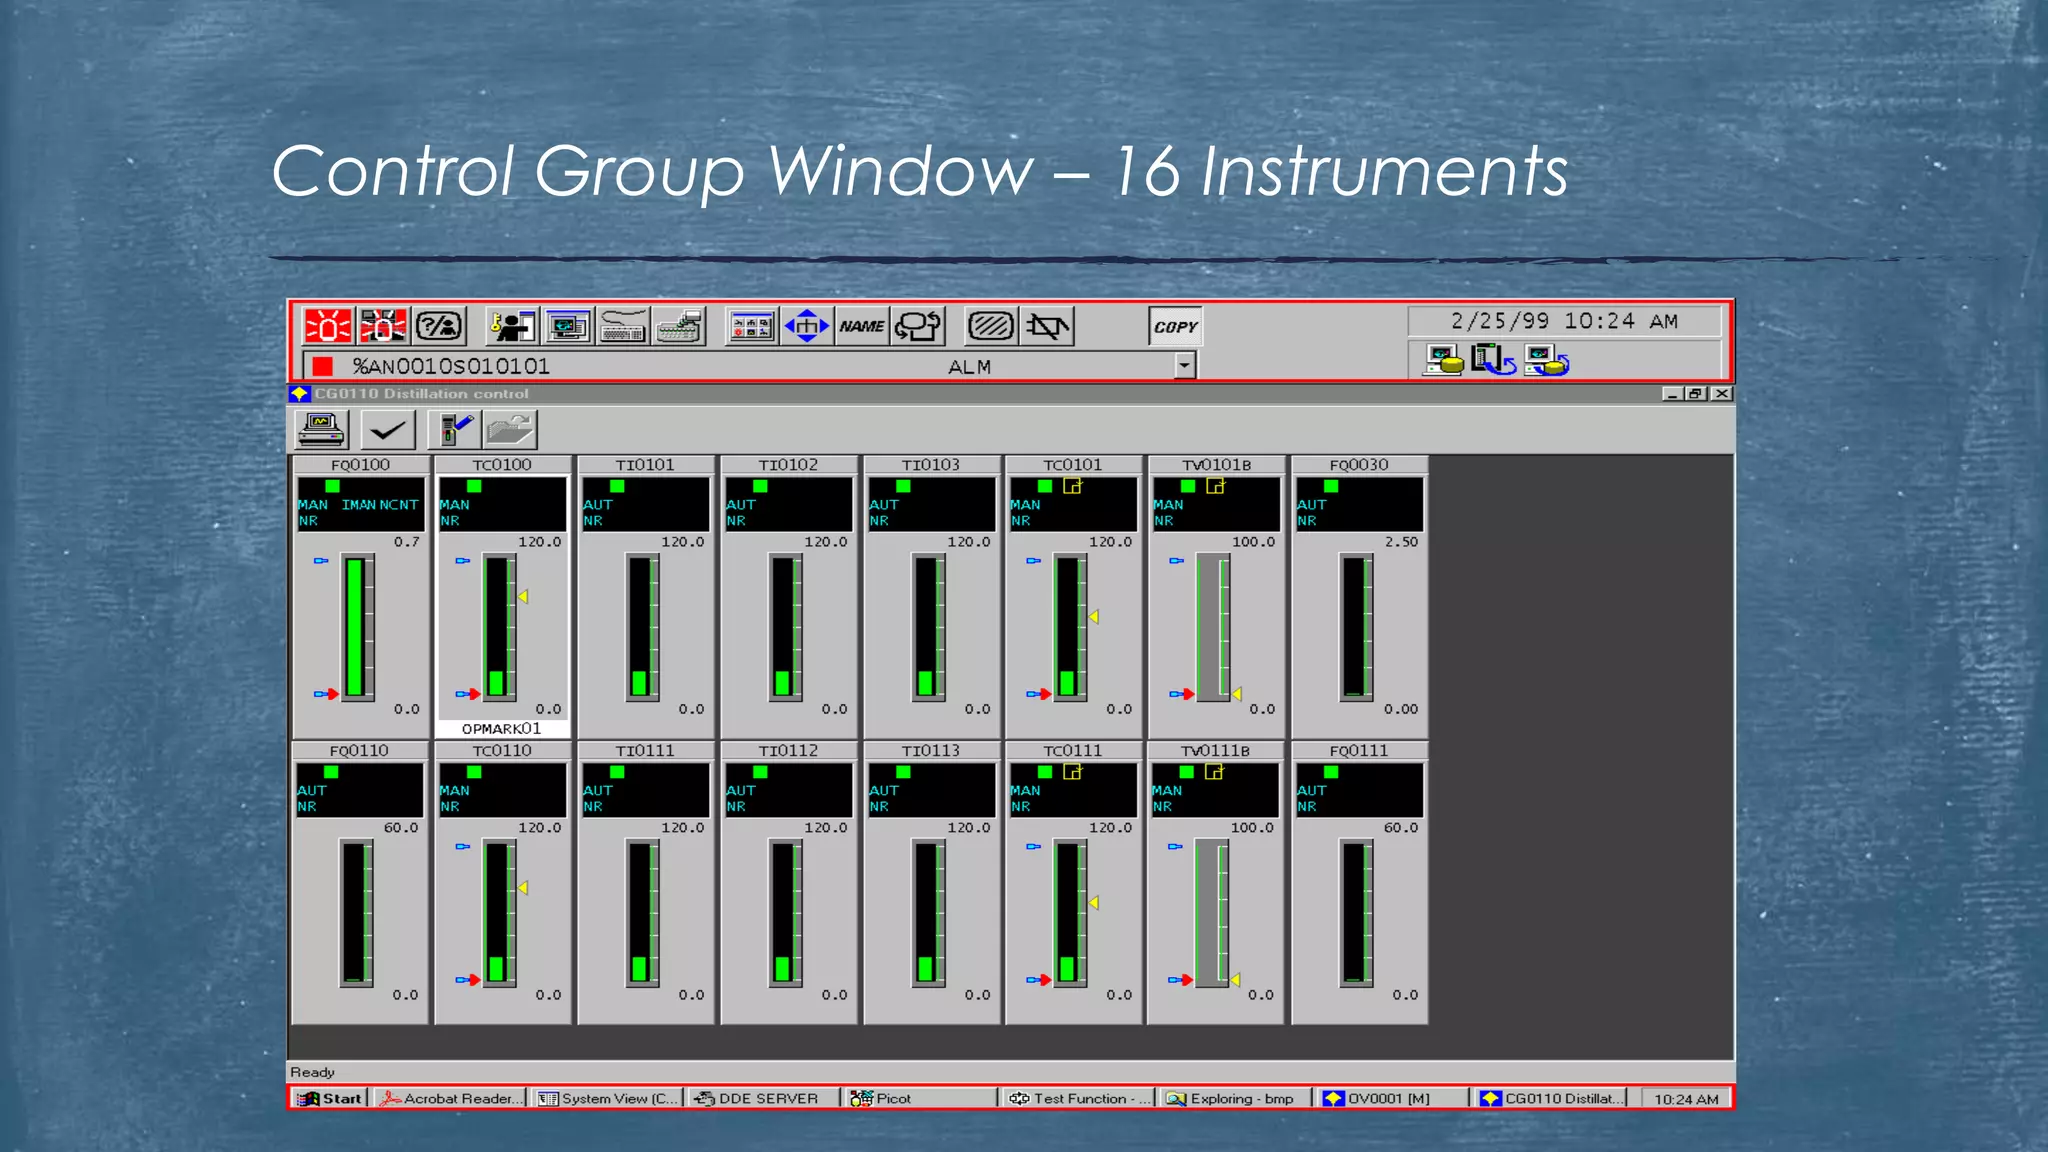Click the 2/25/99 10:24 AM date display
Image resolution: width=2048 pixels, height=1152 pixels.
[1564, 321]
